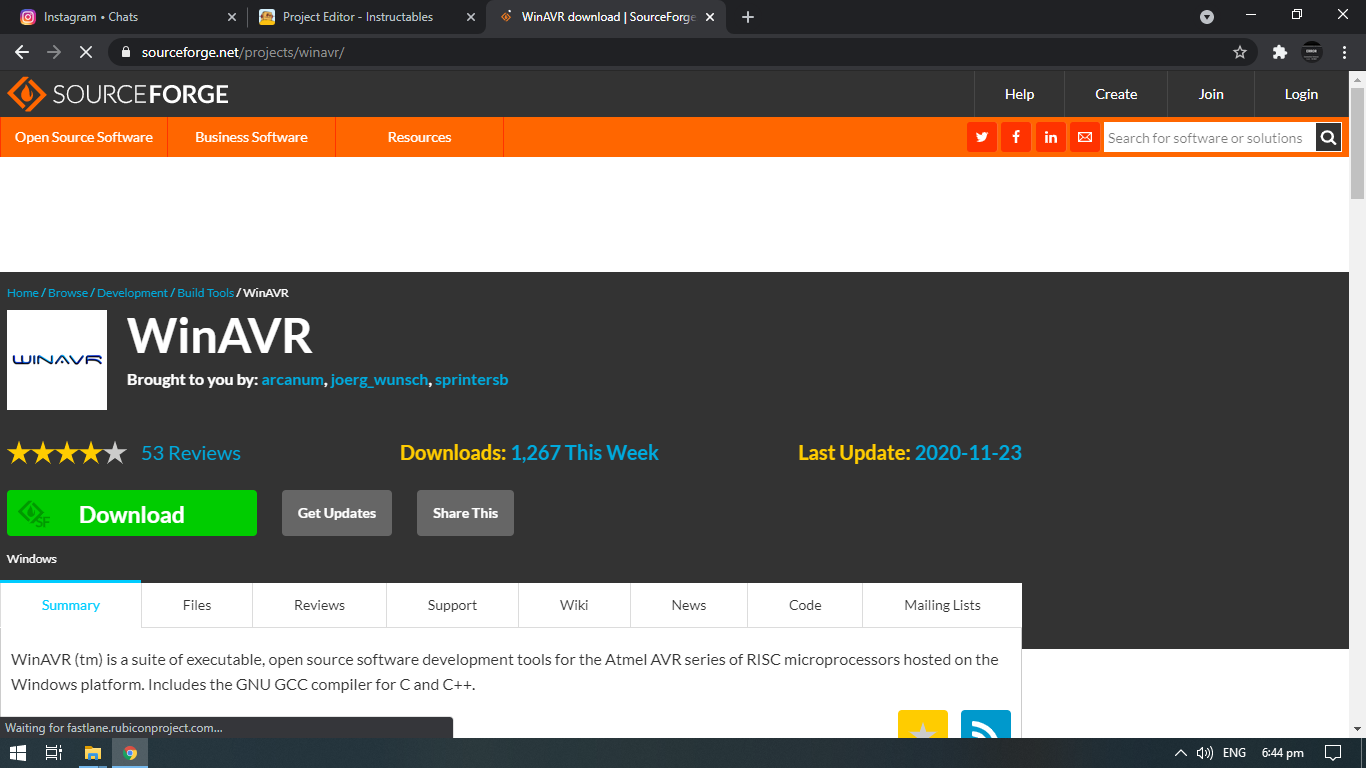Image resolution: width=1366 pixels, height=768 pixels.
Task: Open the SourceForge Facebook icon
Action: point(1016,137)
